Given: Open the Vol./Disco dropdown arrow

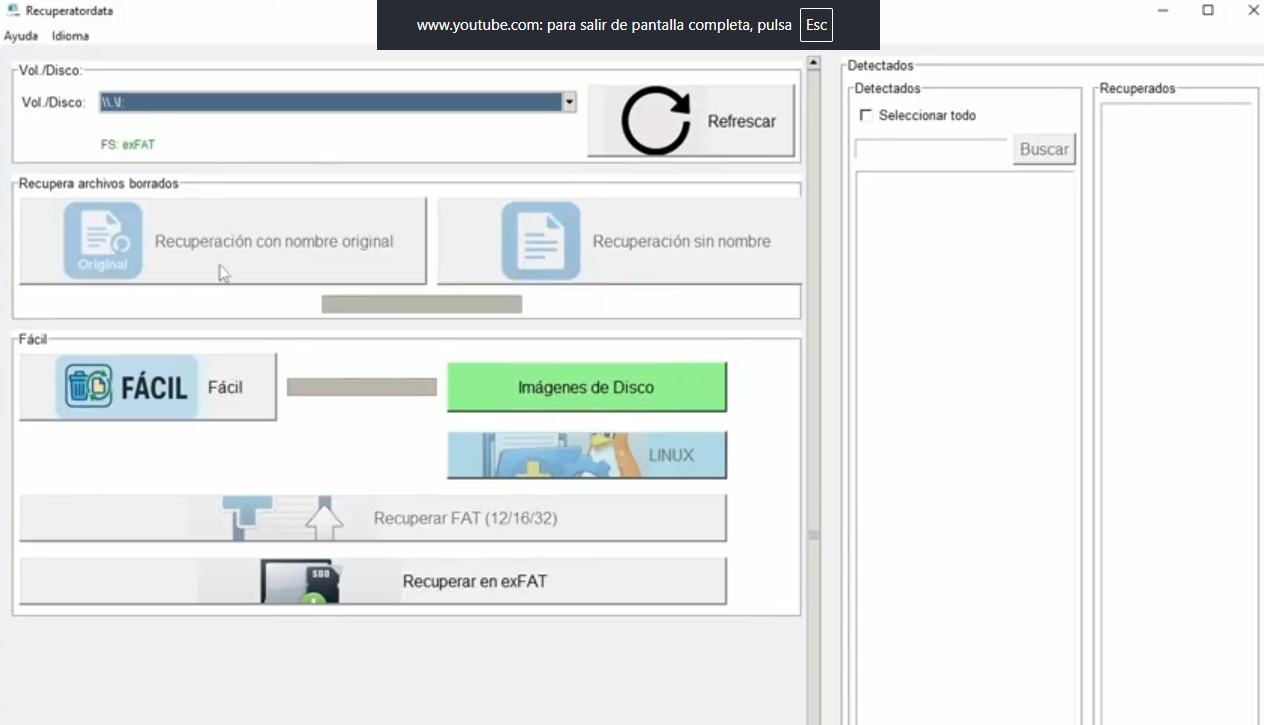Looking at the screenshot, I should click(x=569, y=102).
